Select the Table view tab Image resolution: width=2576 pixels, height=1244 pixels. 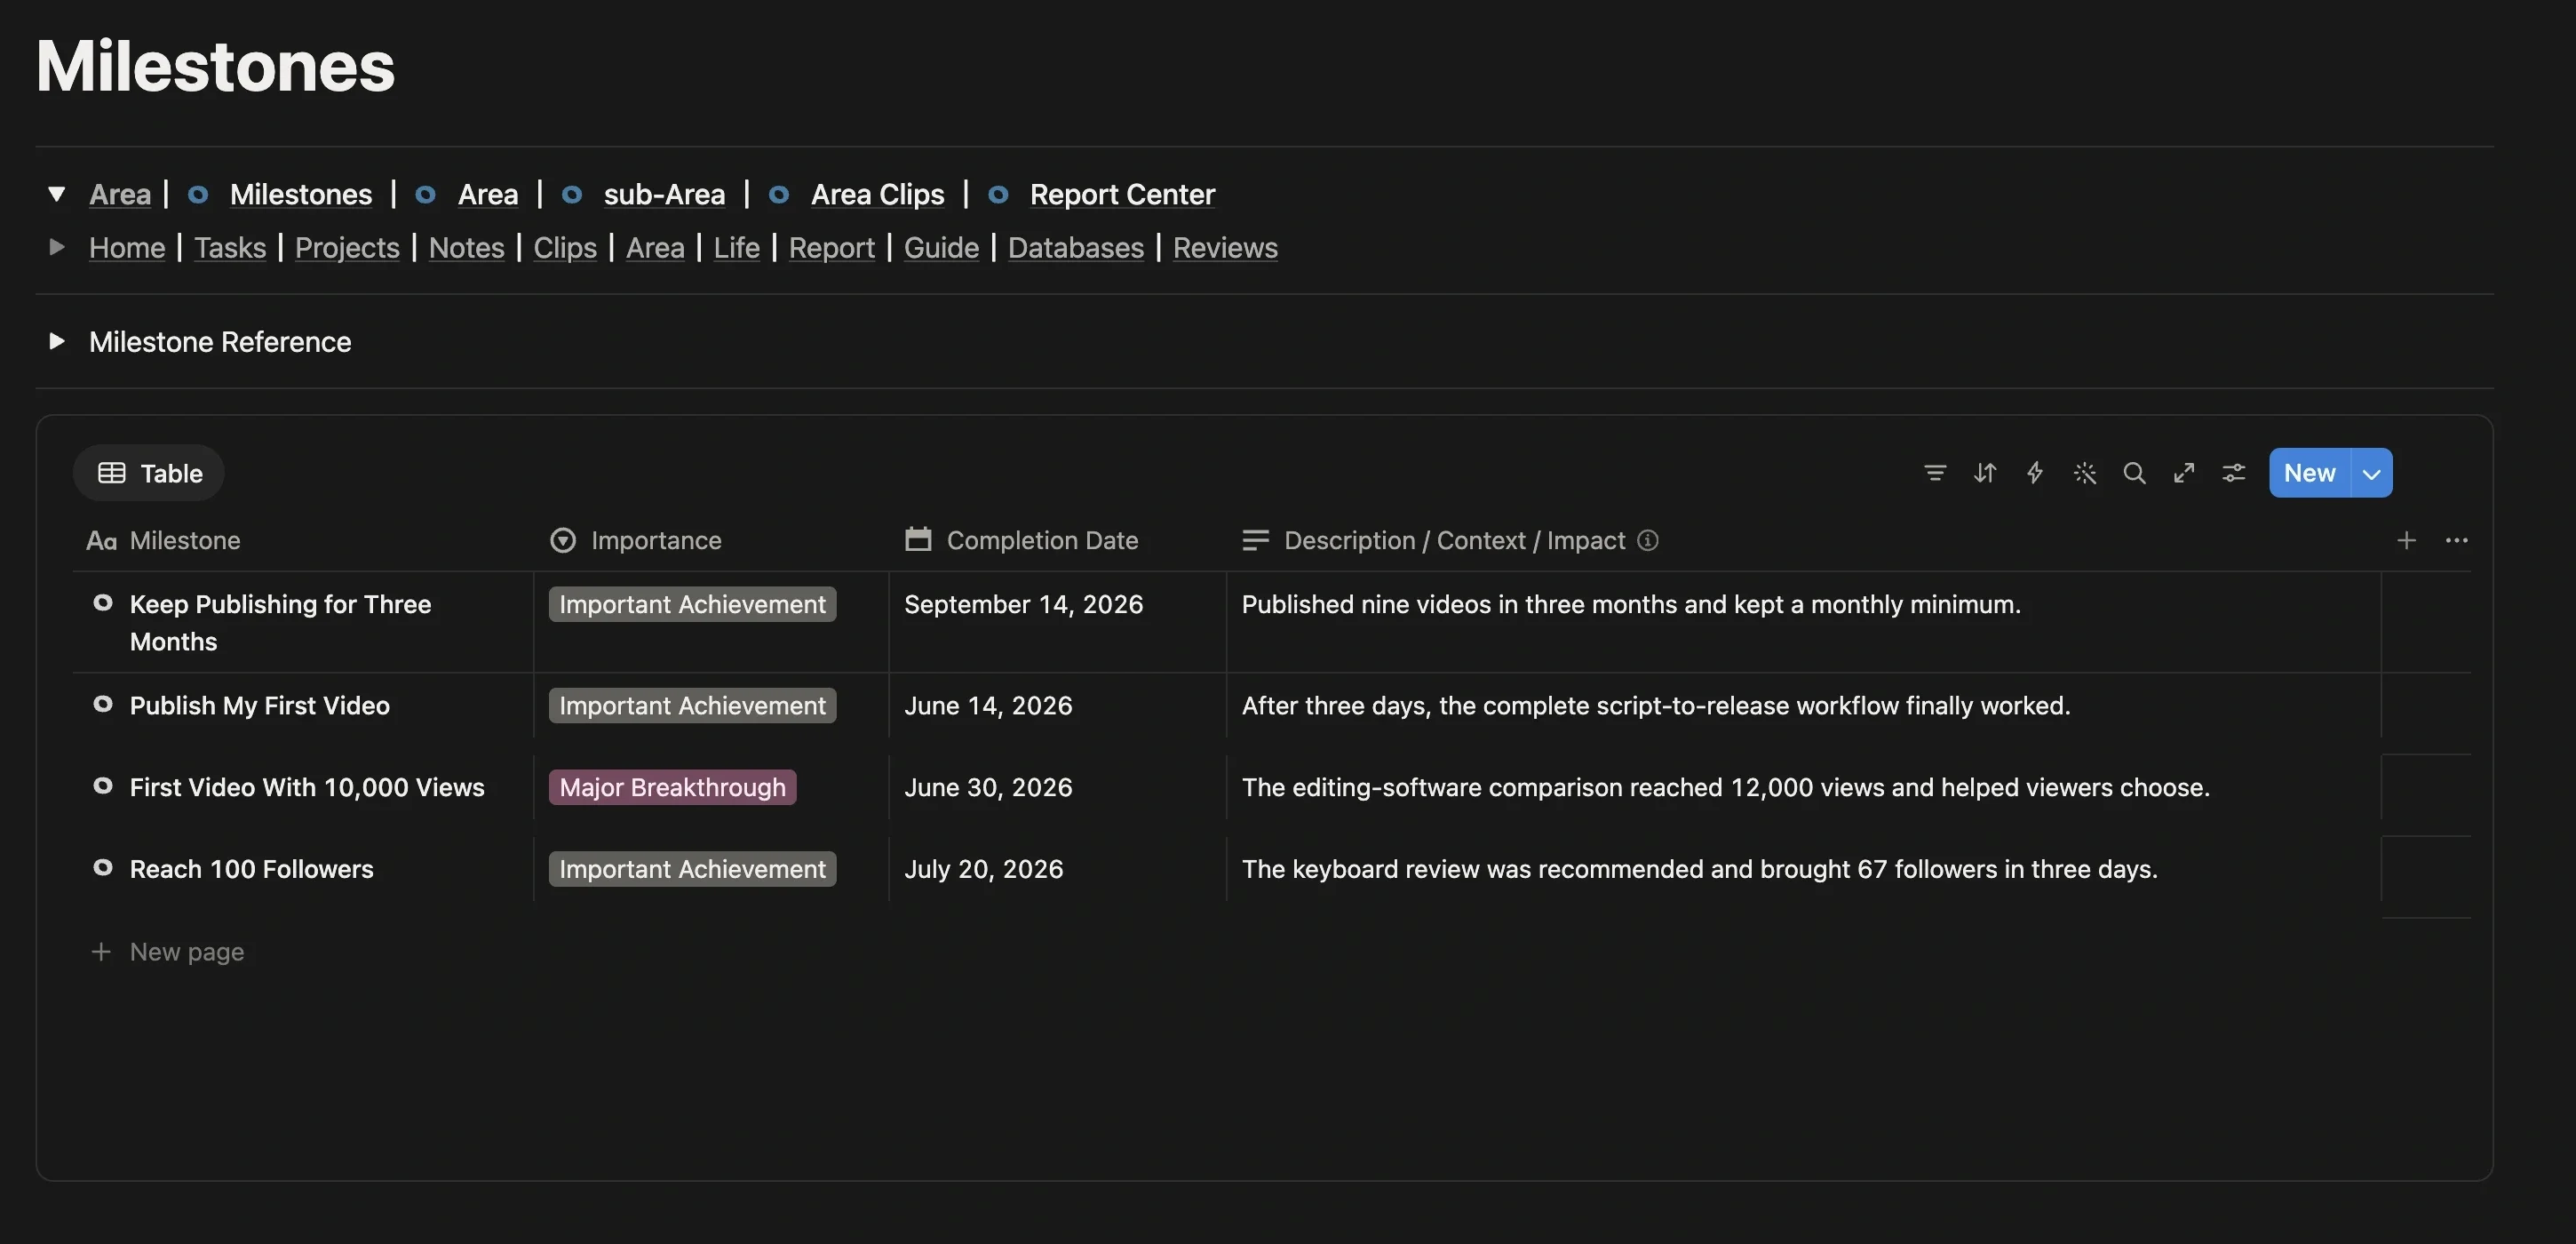(149, 473)
